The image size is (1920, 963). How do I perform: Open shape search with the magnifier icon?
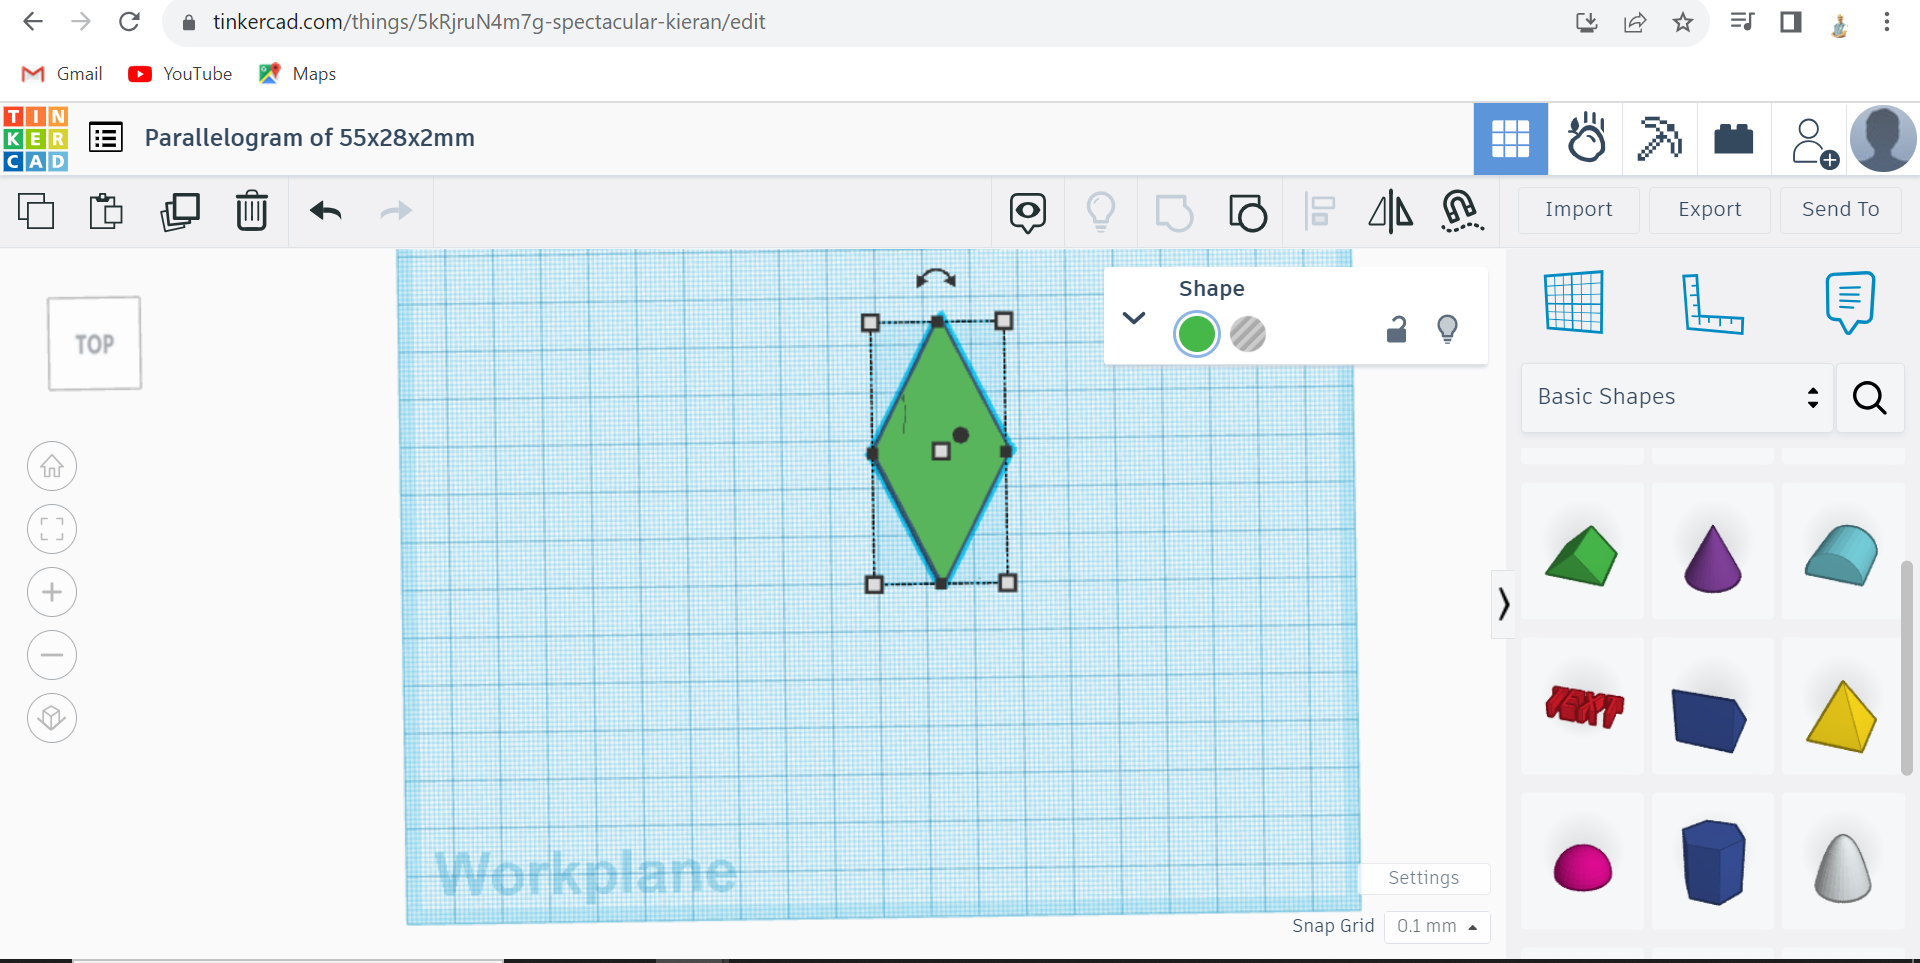[1869, 398]
